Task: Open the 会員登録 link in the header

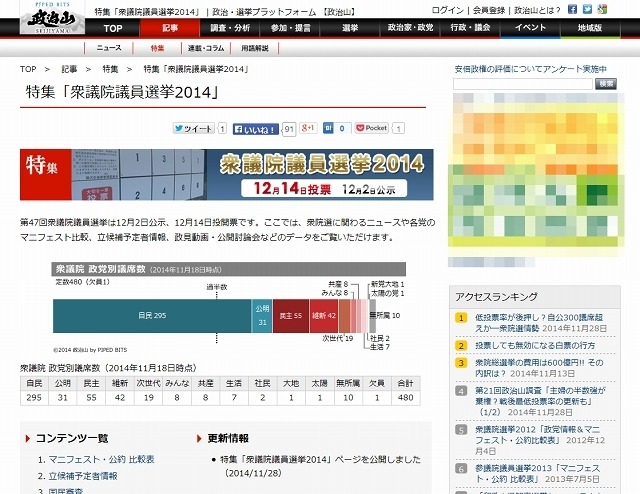Action: (x=489, y=9)
